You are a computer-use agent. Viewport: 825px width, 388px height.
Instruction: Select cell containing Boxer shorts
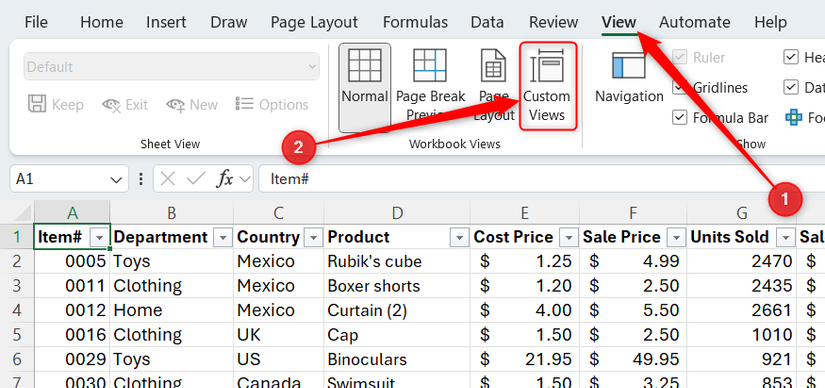point(397,286)
